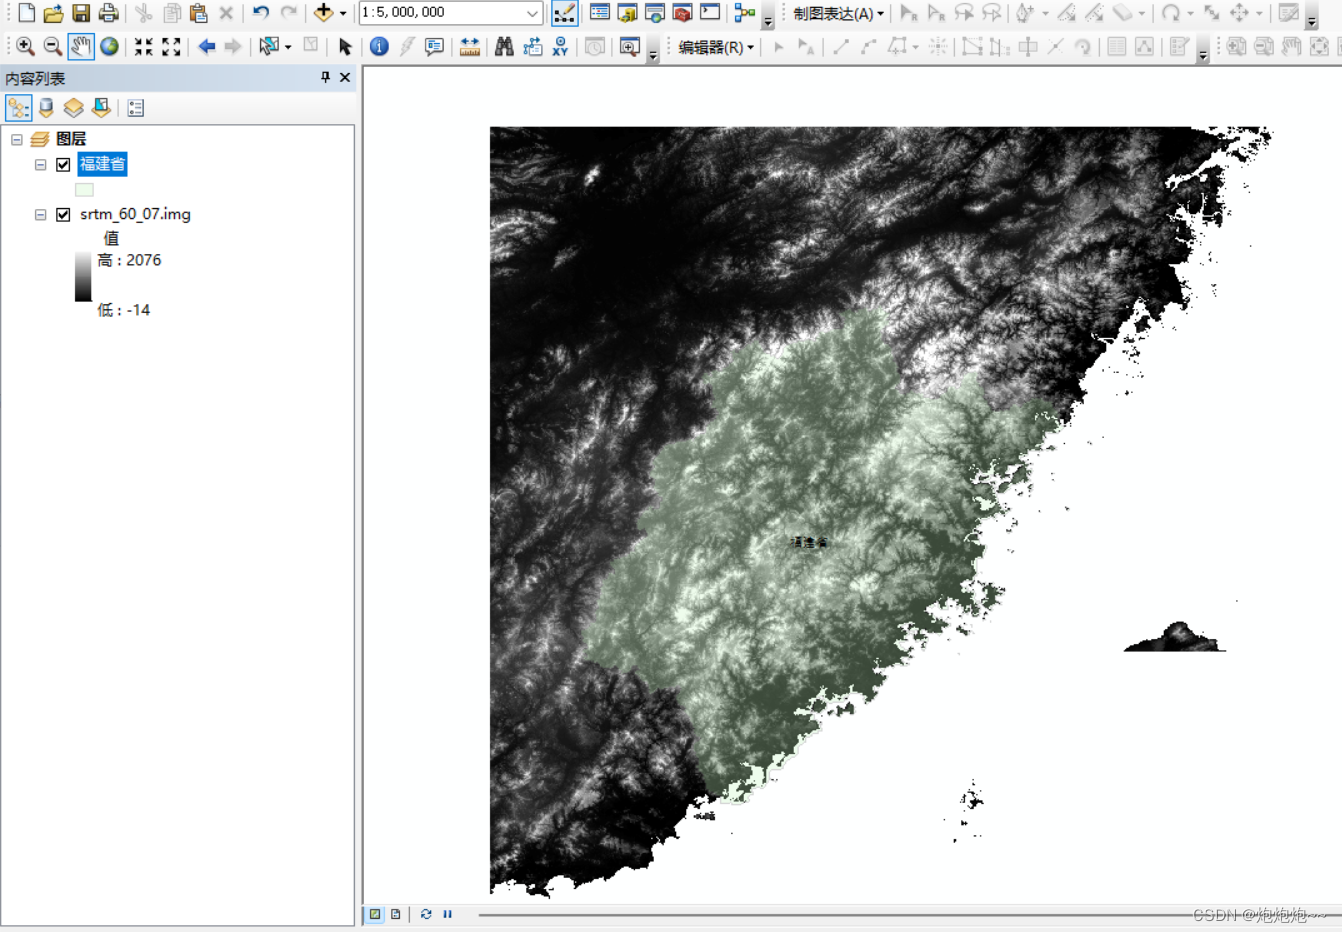
Task: Open the Find binoculars tool
Action: pos(504,46)
